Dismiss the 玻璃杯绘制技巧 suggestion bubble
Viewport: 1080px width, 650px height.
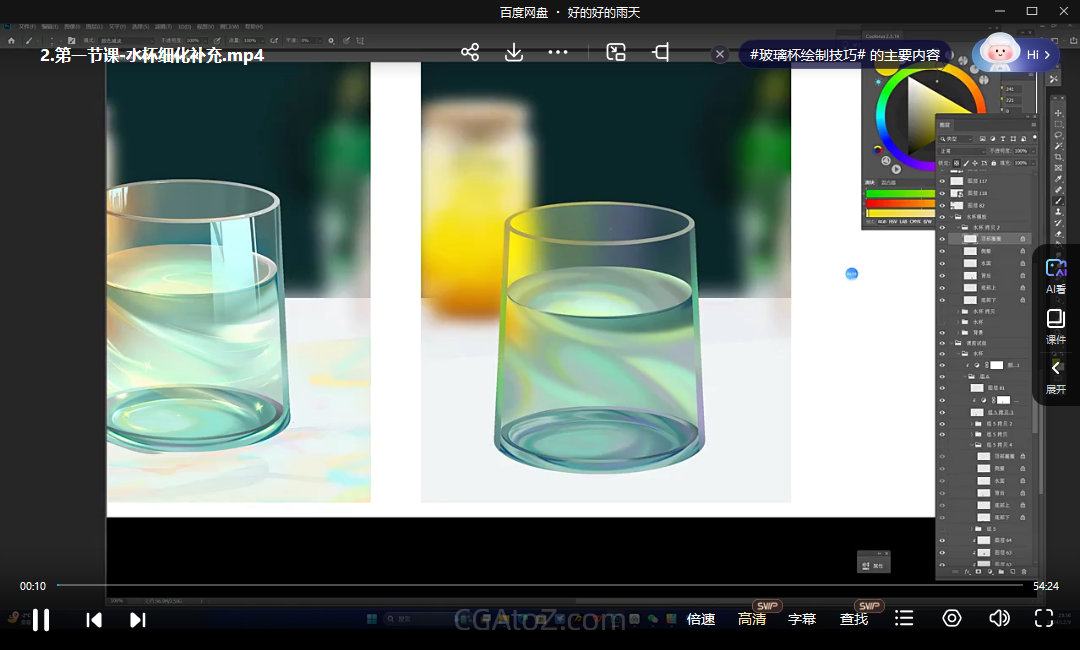pyautogui.click(x=719, y=55)
